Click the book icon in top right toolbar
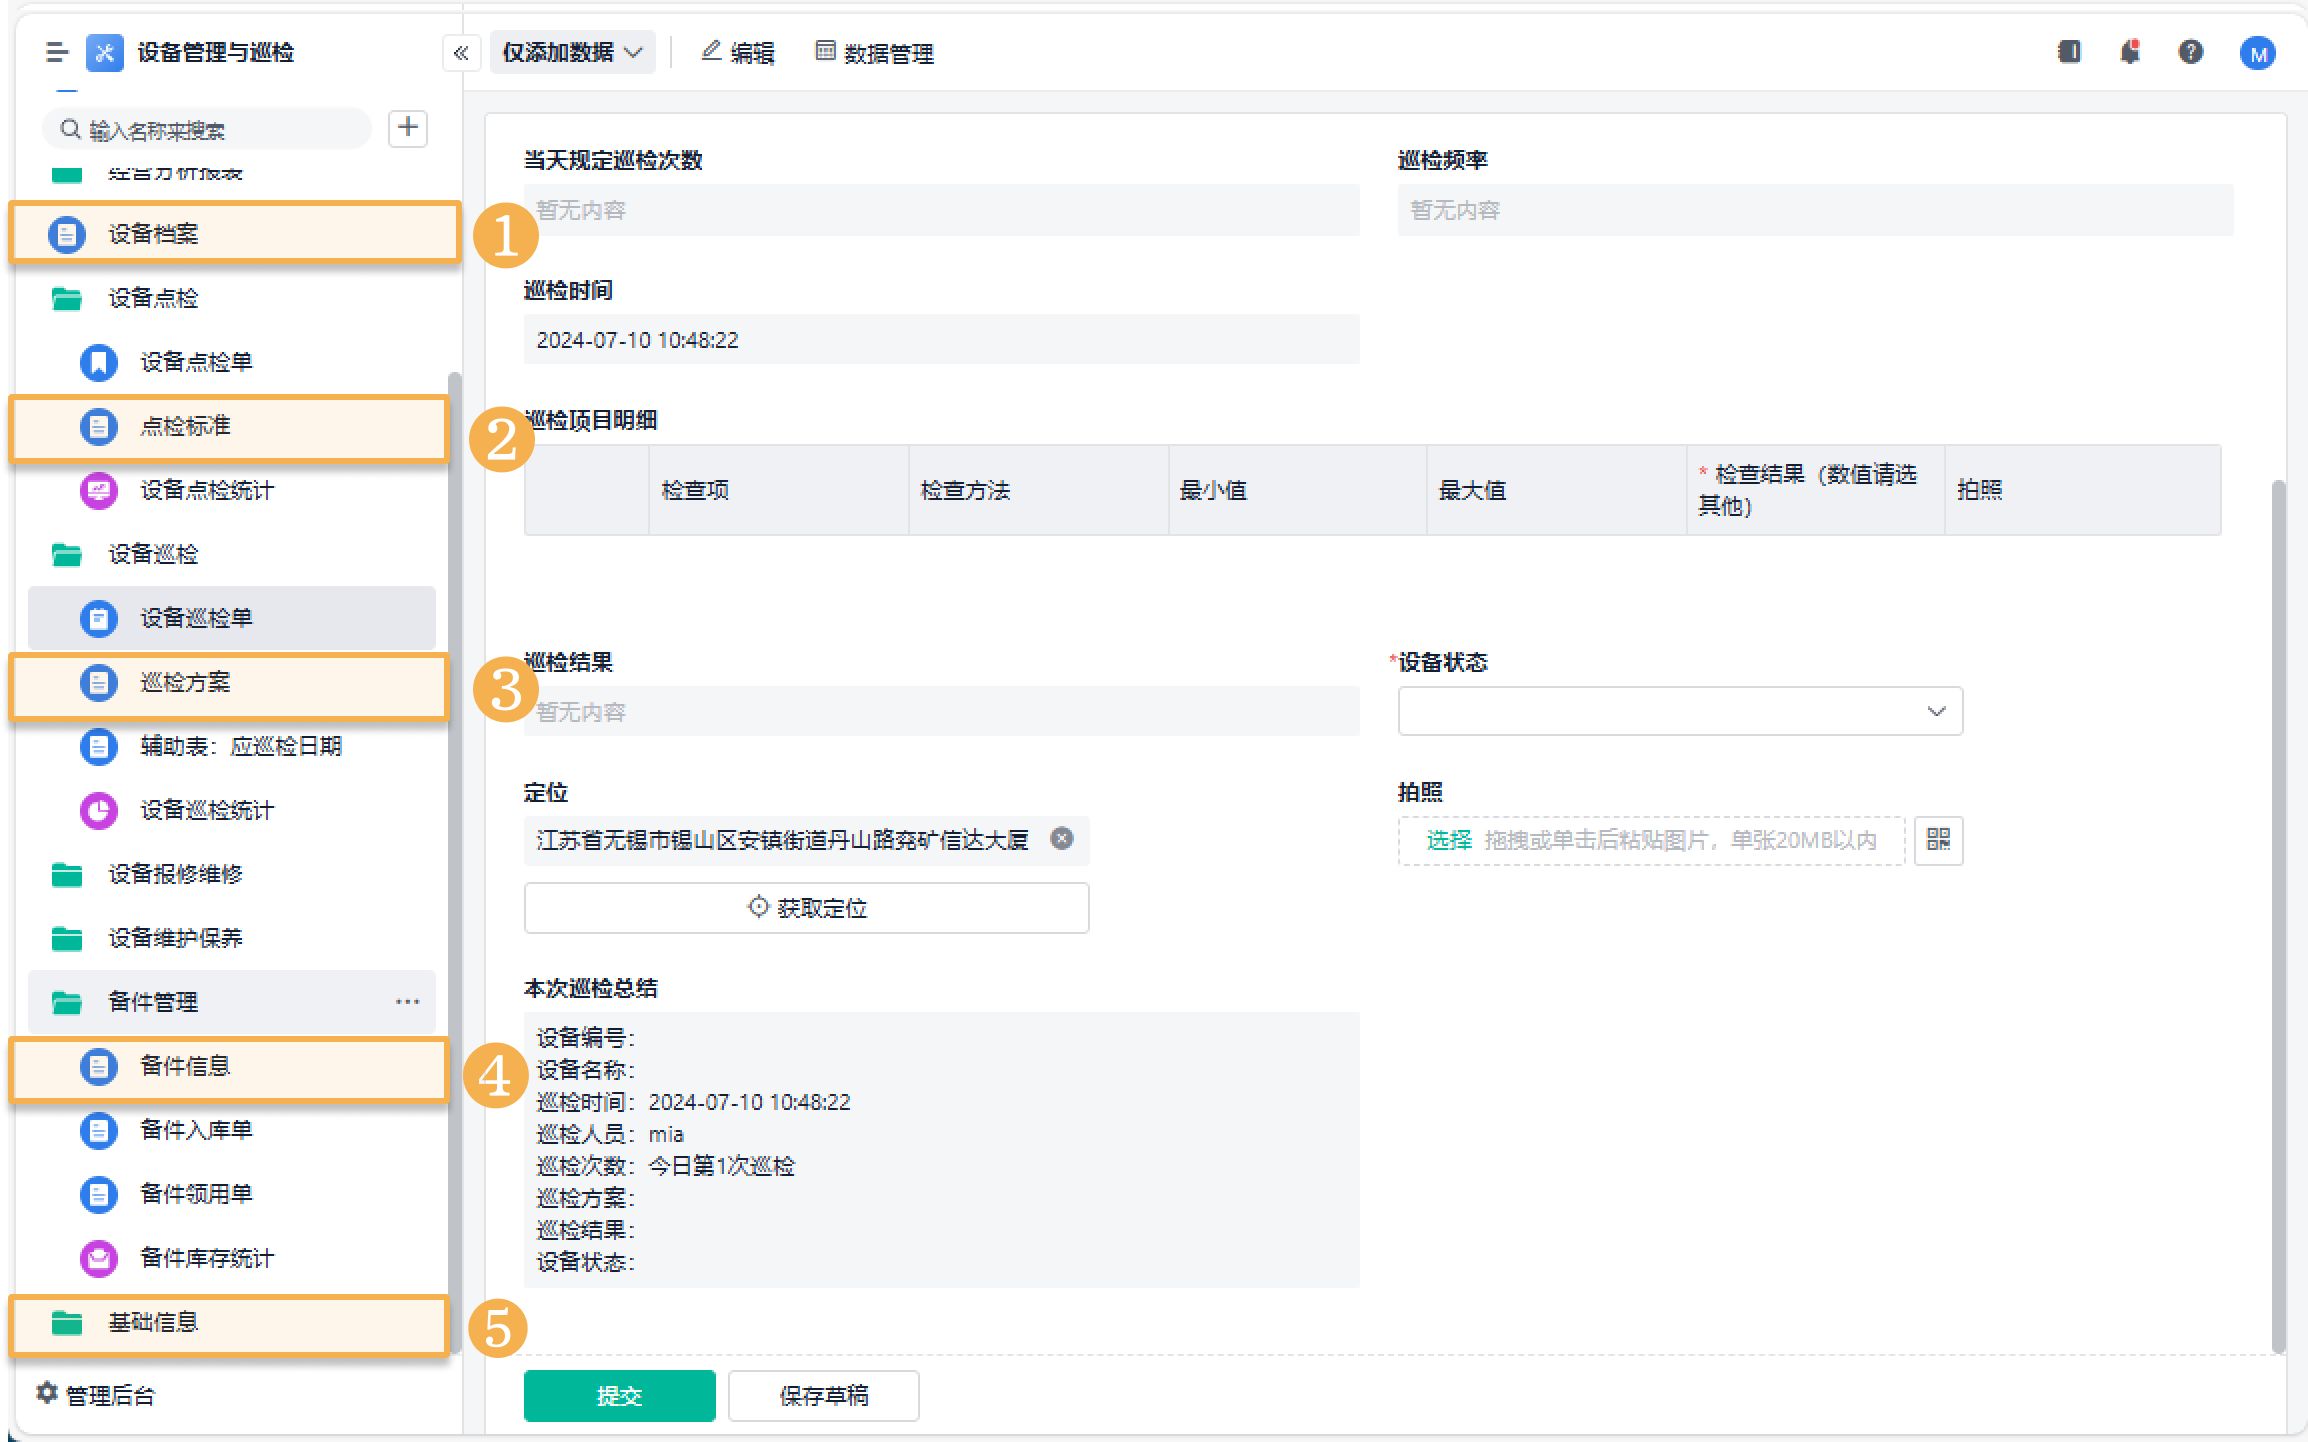This screenshot has height=1442, width=2308. pos(2069,52)
